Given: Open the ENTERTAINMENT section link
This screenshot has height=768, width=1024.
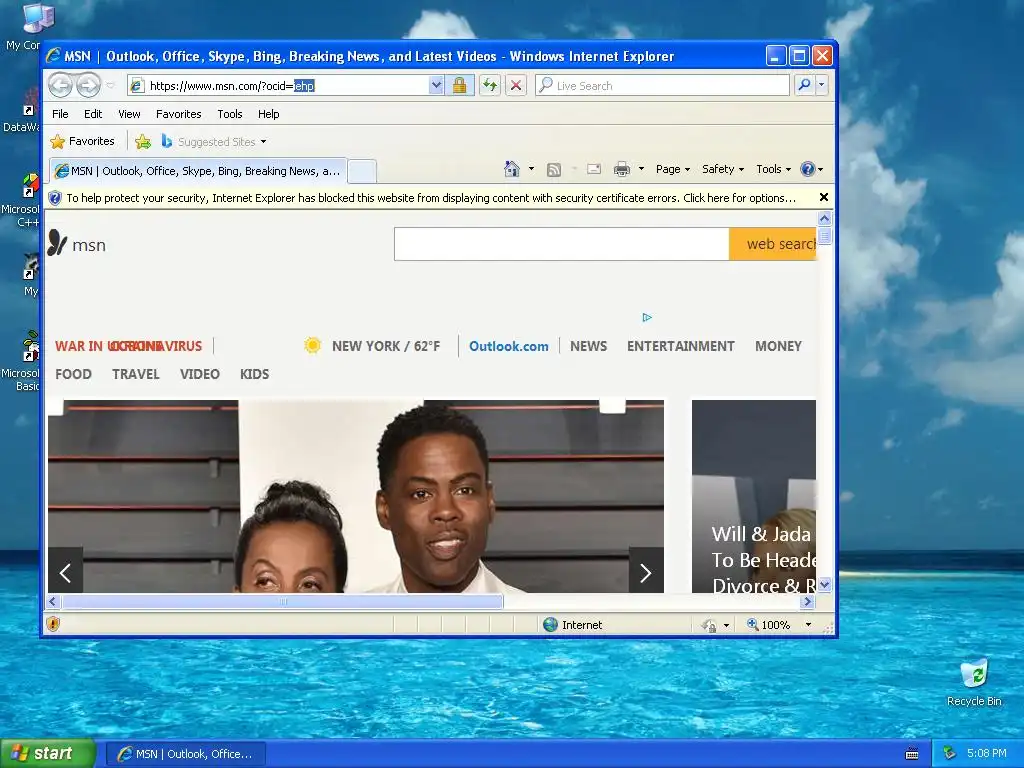Looking at the screenshot, I should (x=680, y=346).
